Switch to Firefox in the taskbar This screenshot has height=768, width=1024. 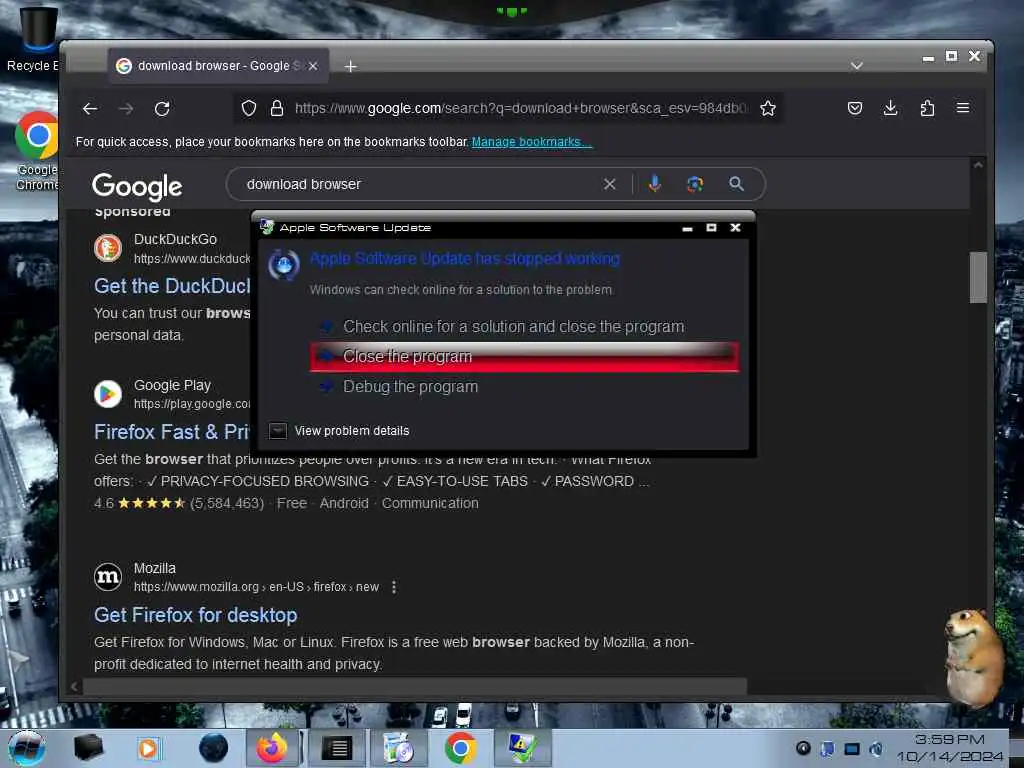coord(272,748)
